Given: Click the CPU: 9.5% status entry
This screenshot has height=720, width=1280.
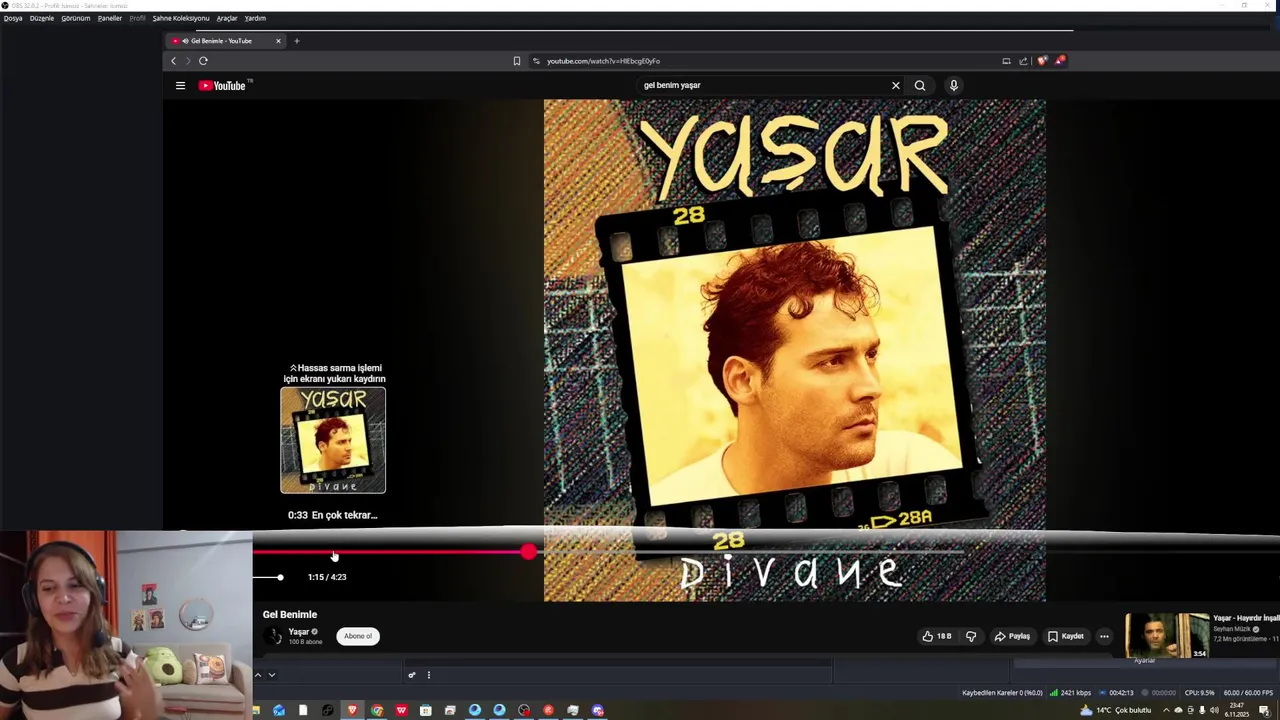Looking at the screenshot, I should [x=1199, y=693].
